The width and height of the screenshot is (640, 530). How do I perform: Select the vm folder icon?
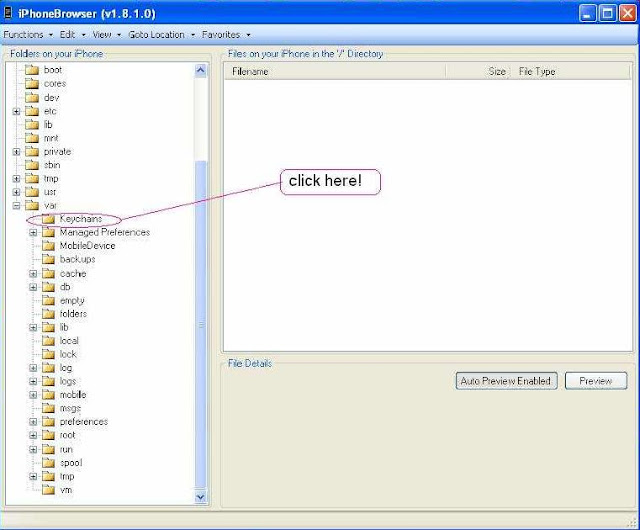click(x=49, y=490)
